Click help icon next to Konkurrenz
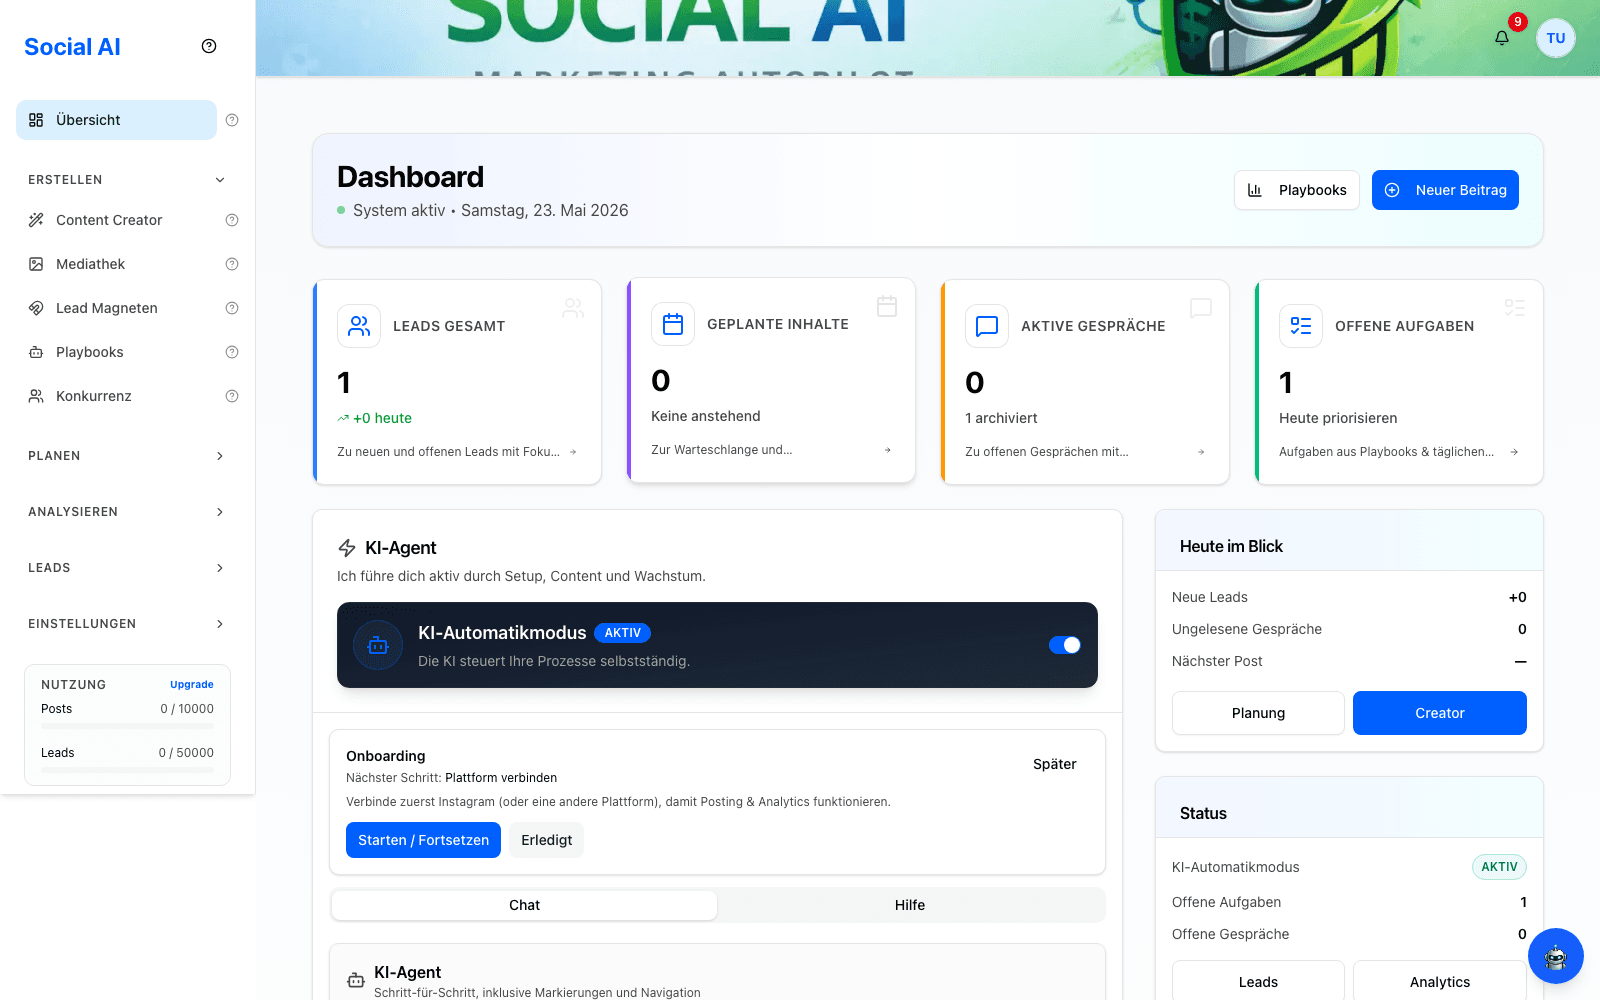Screen dimensions: 1600x1000 pyautogui.click(x=232, y=396)
